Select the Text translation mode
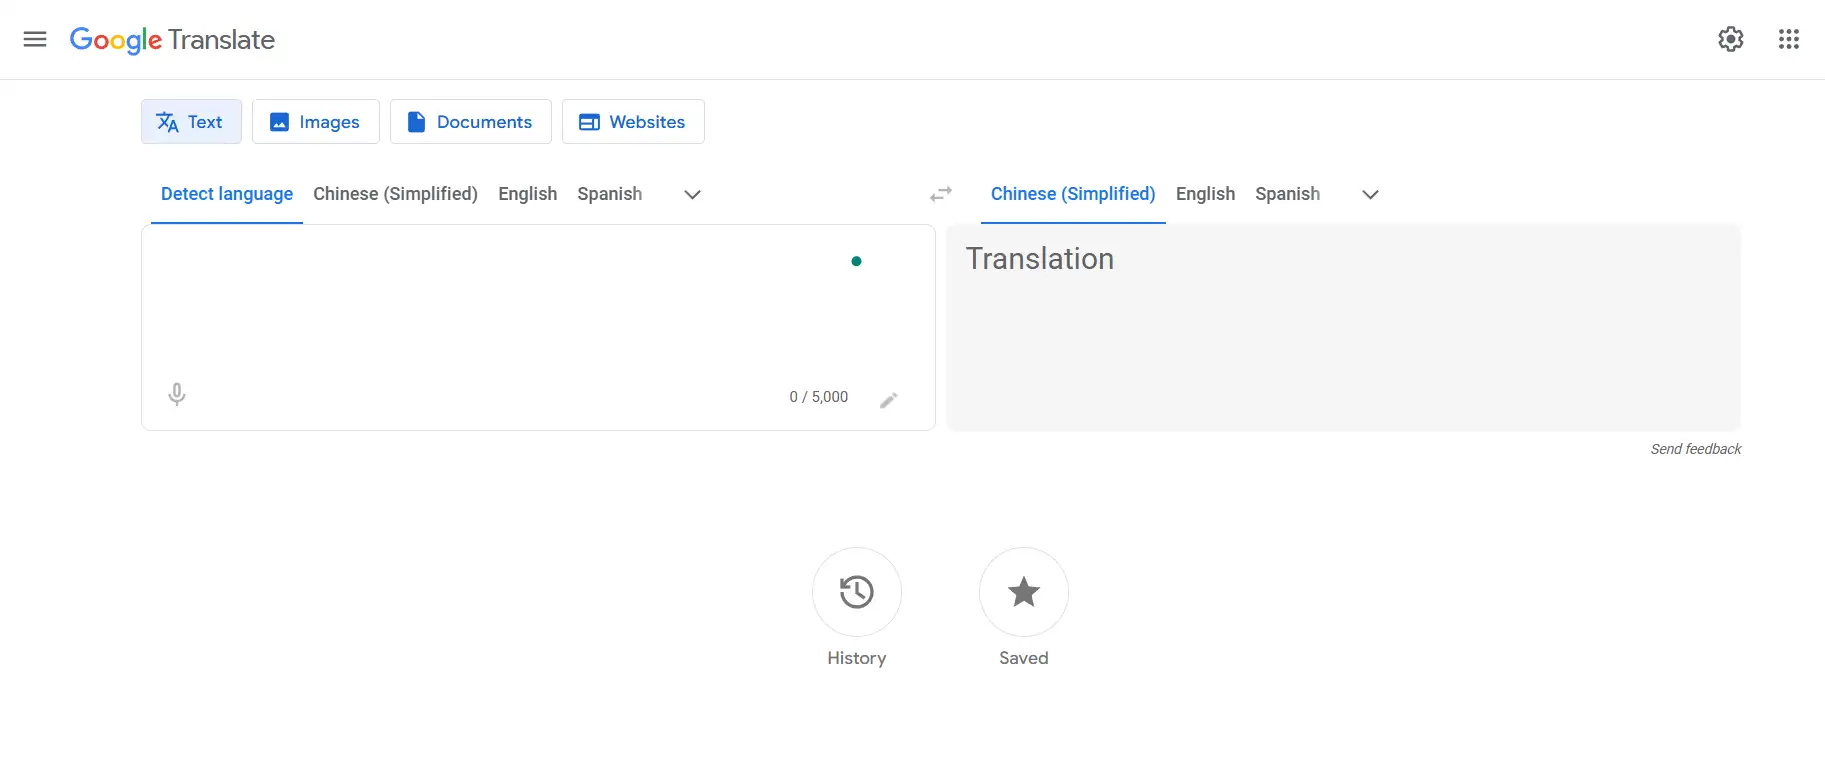This screenshot has height=775, width=1825. pyautogui.click(x=191, y=122)
